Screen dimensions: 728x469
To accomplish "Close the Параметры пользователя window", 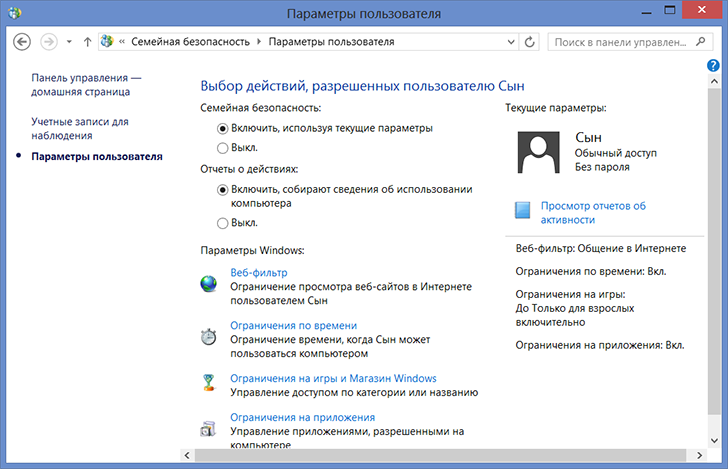I will point(702,10).
